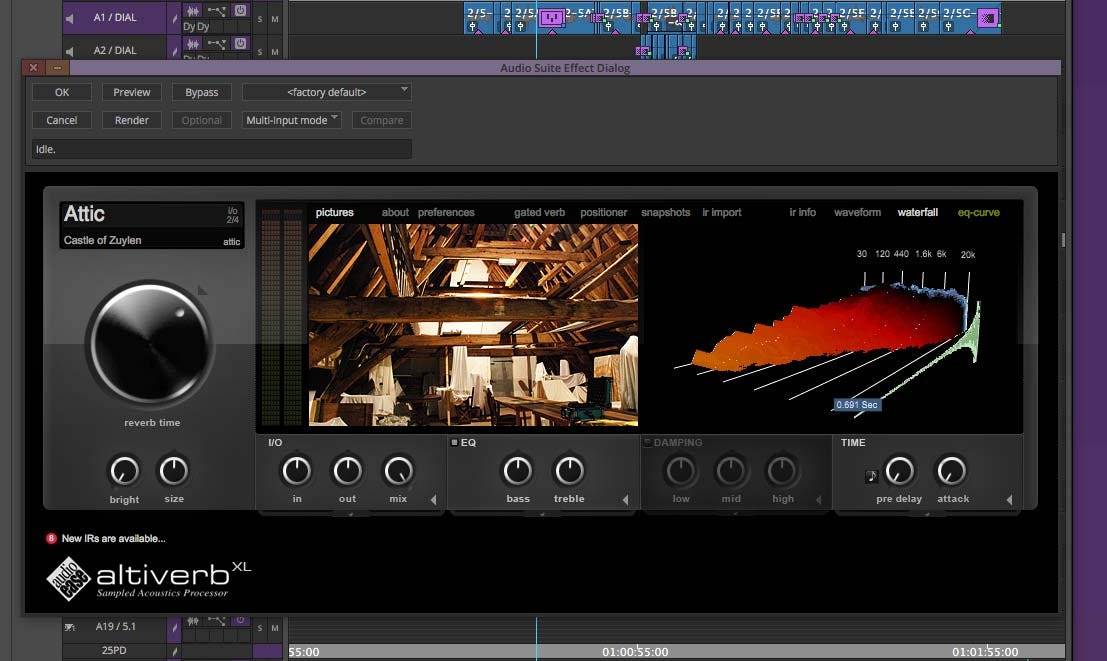Screen dimensions: 1107x661
Task: Click the waveform icon on track A2
Action: (x=192, y=44)
